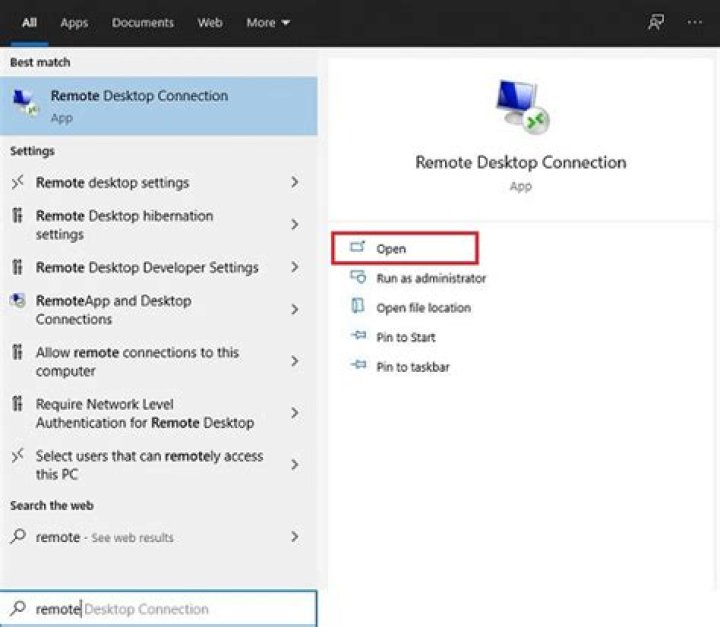The image size is (720, 627).
Task: Switch to the Apps tab
Action: point(74,23)
